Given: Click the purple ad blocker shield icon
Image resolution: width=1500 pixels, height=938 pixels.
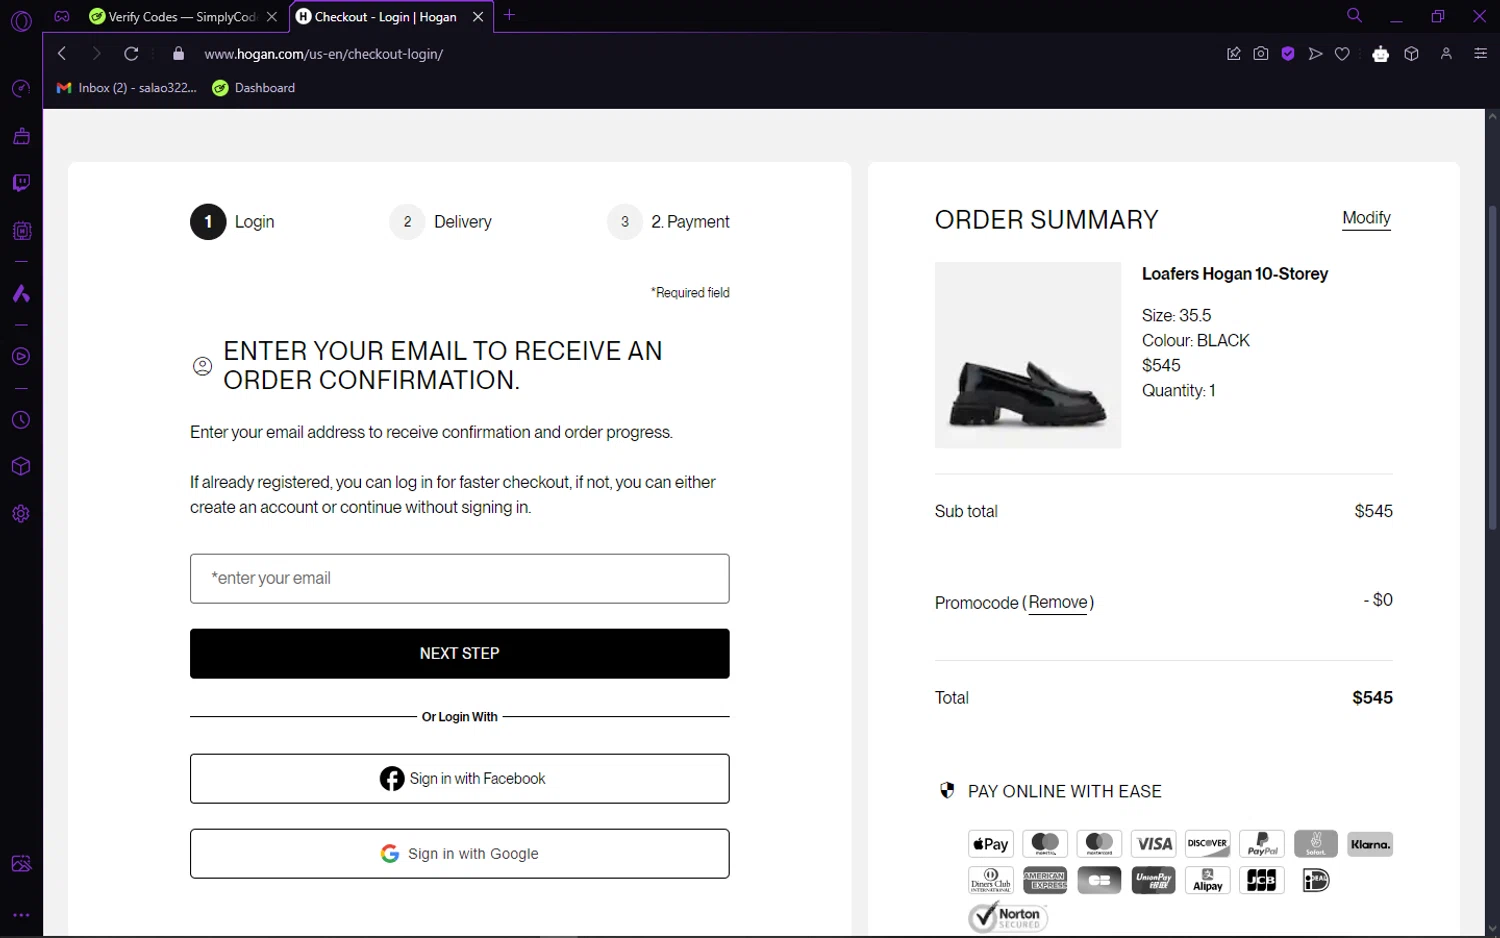Looking at the screenshot, I should point(1288,54).
